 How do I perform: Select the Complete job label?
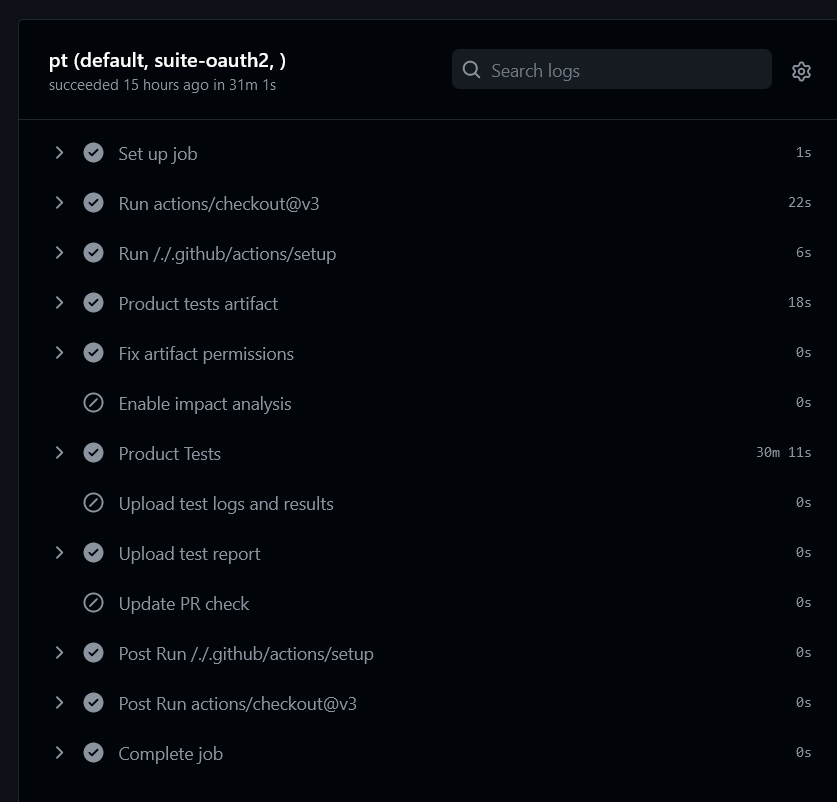[x=171, y=754]
